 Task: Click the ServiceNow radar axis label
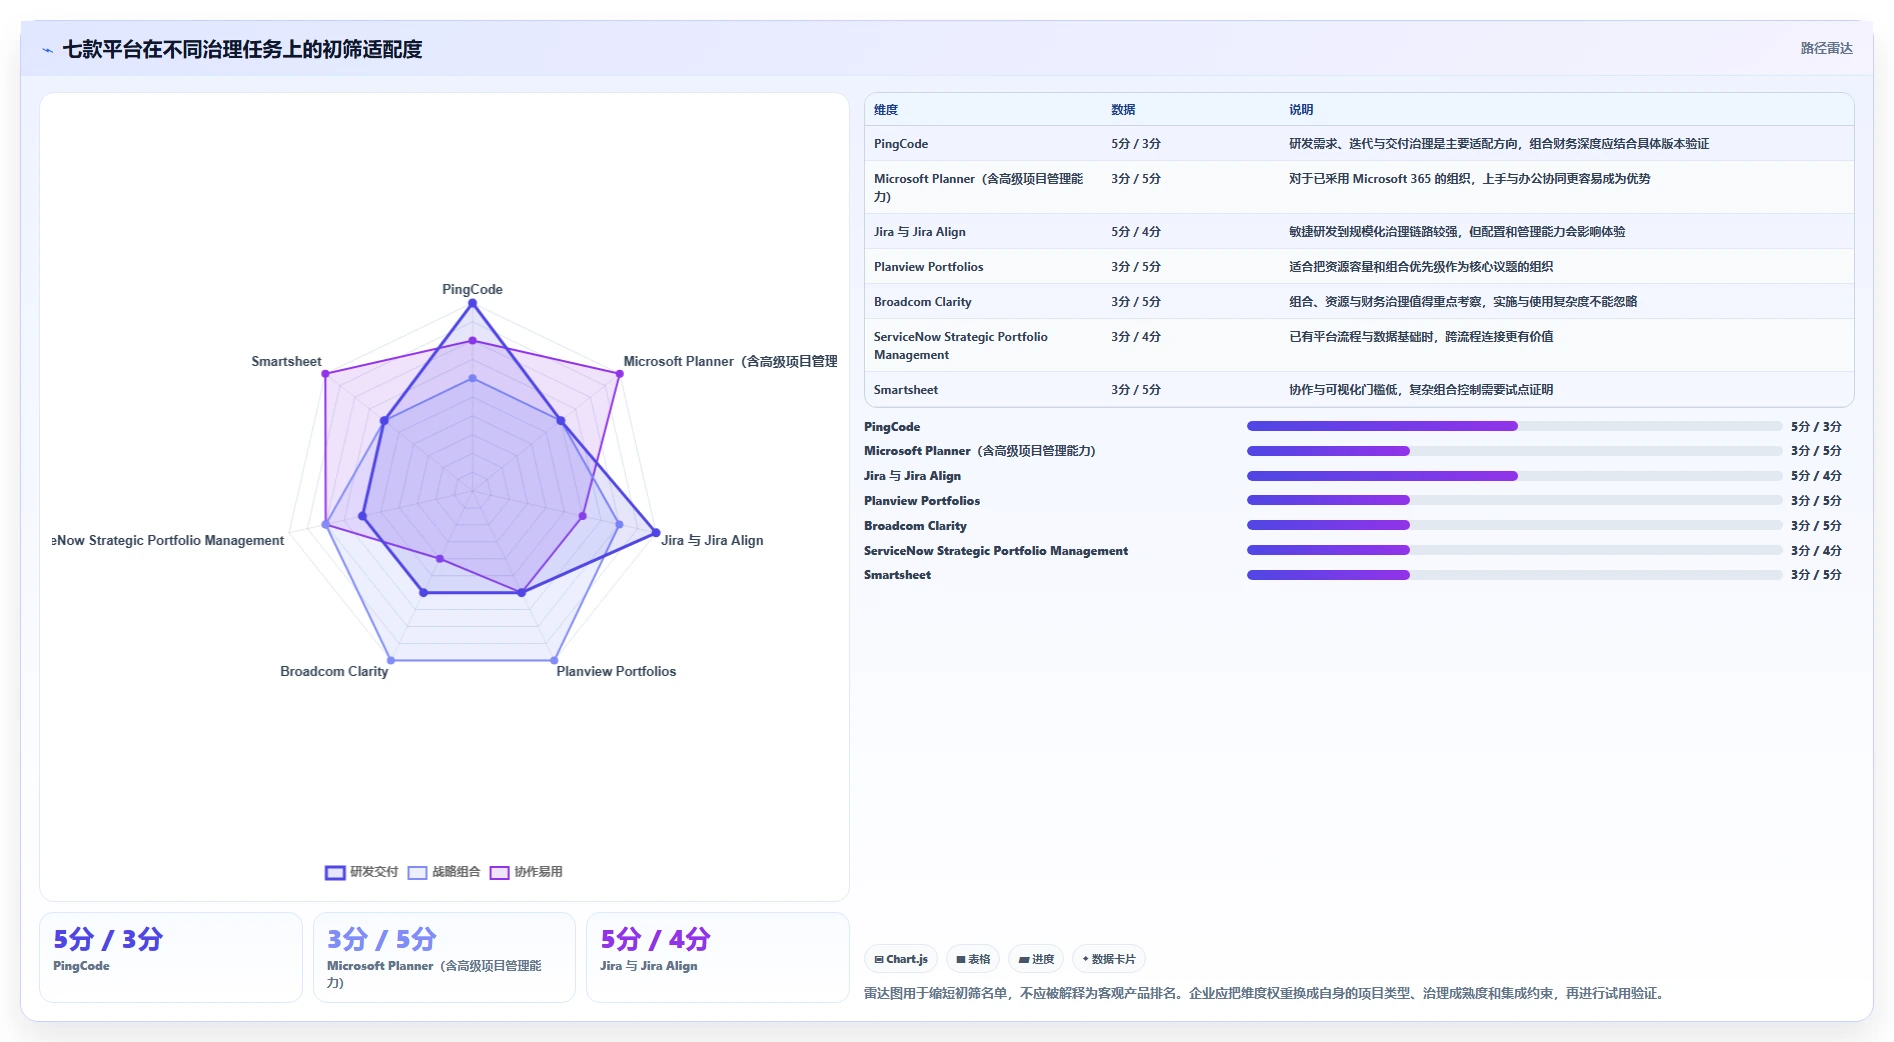[x=168, y=540]
